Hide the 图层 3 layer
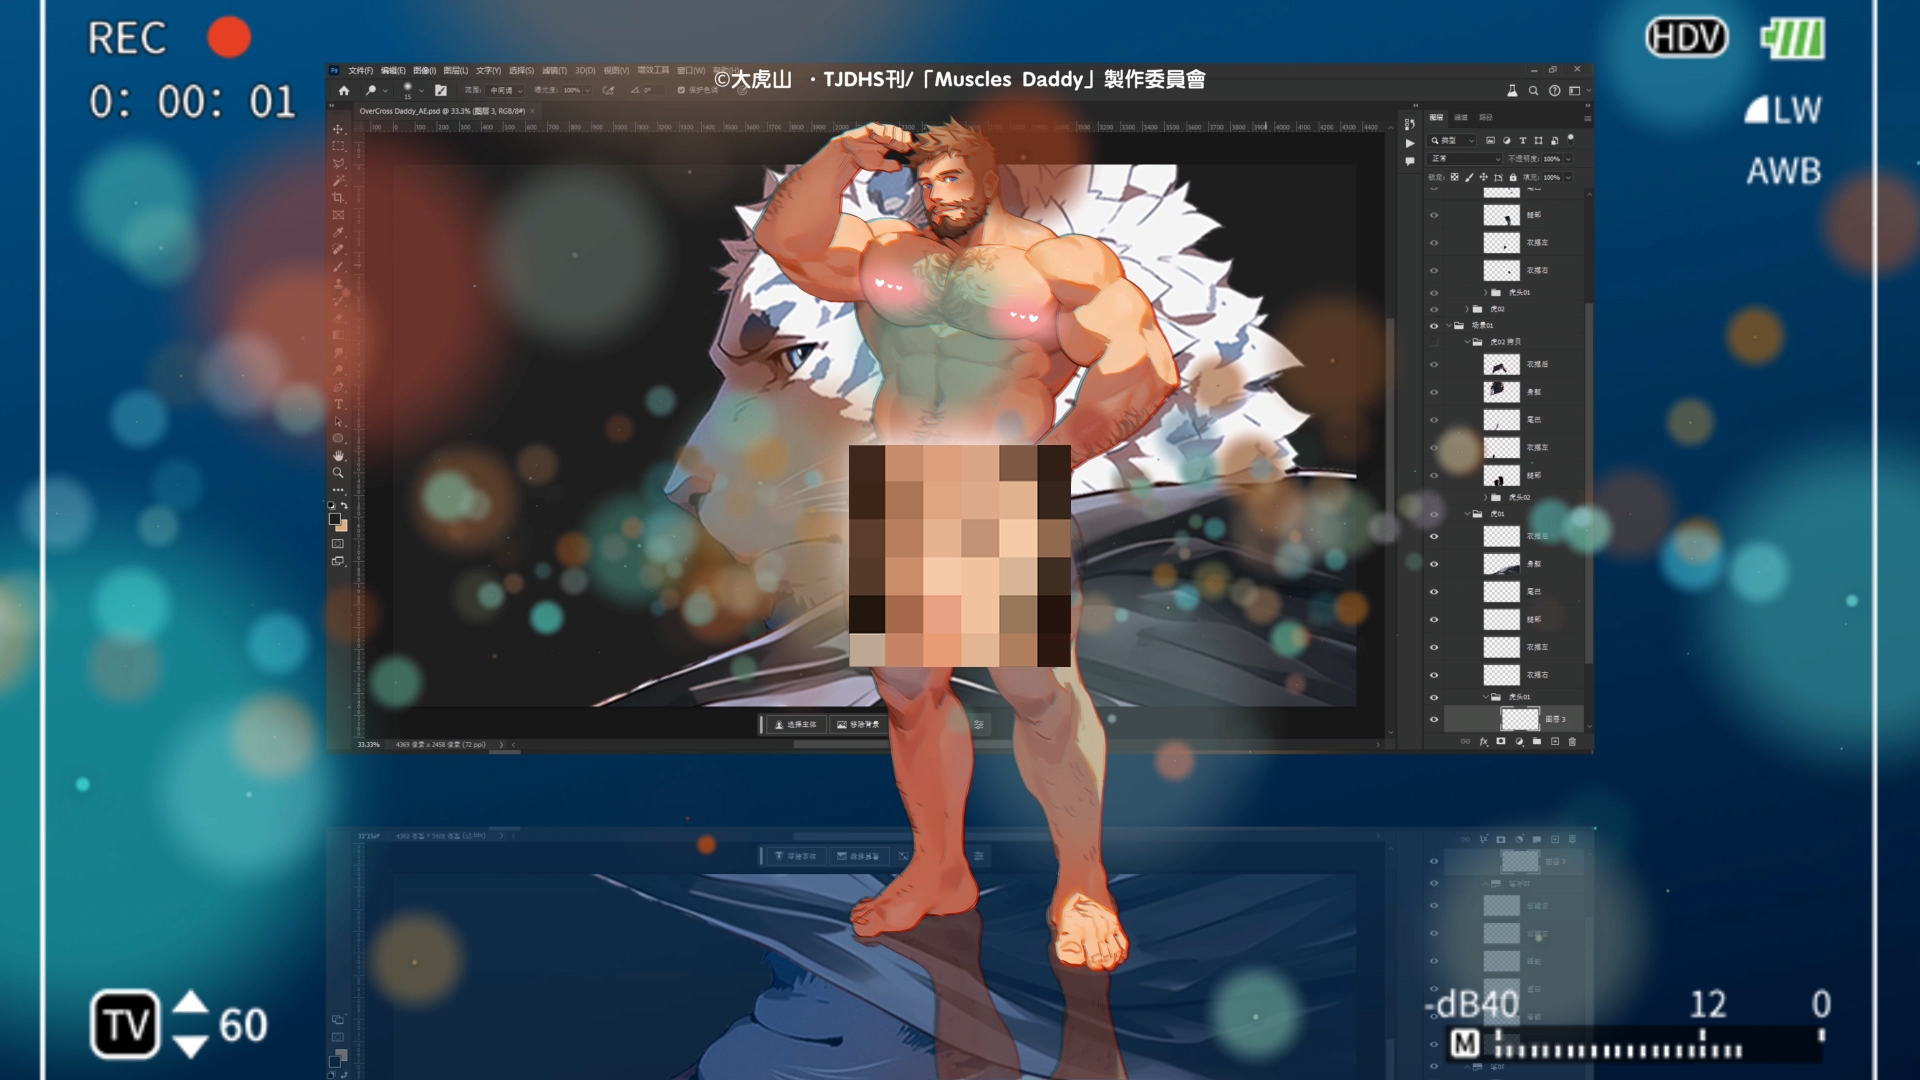 pos(1434,719)
